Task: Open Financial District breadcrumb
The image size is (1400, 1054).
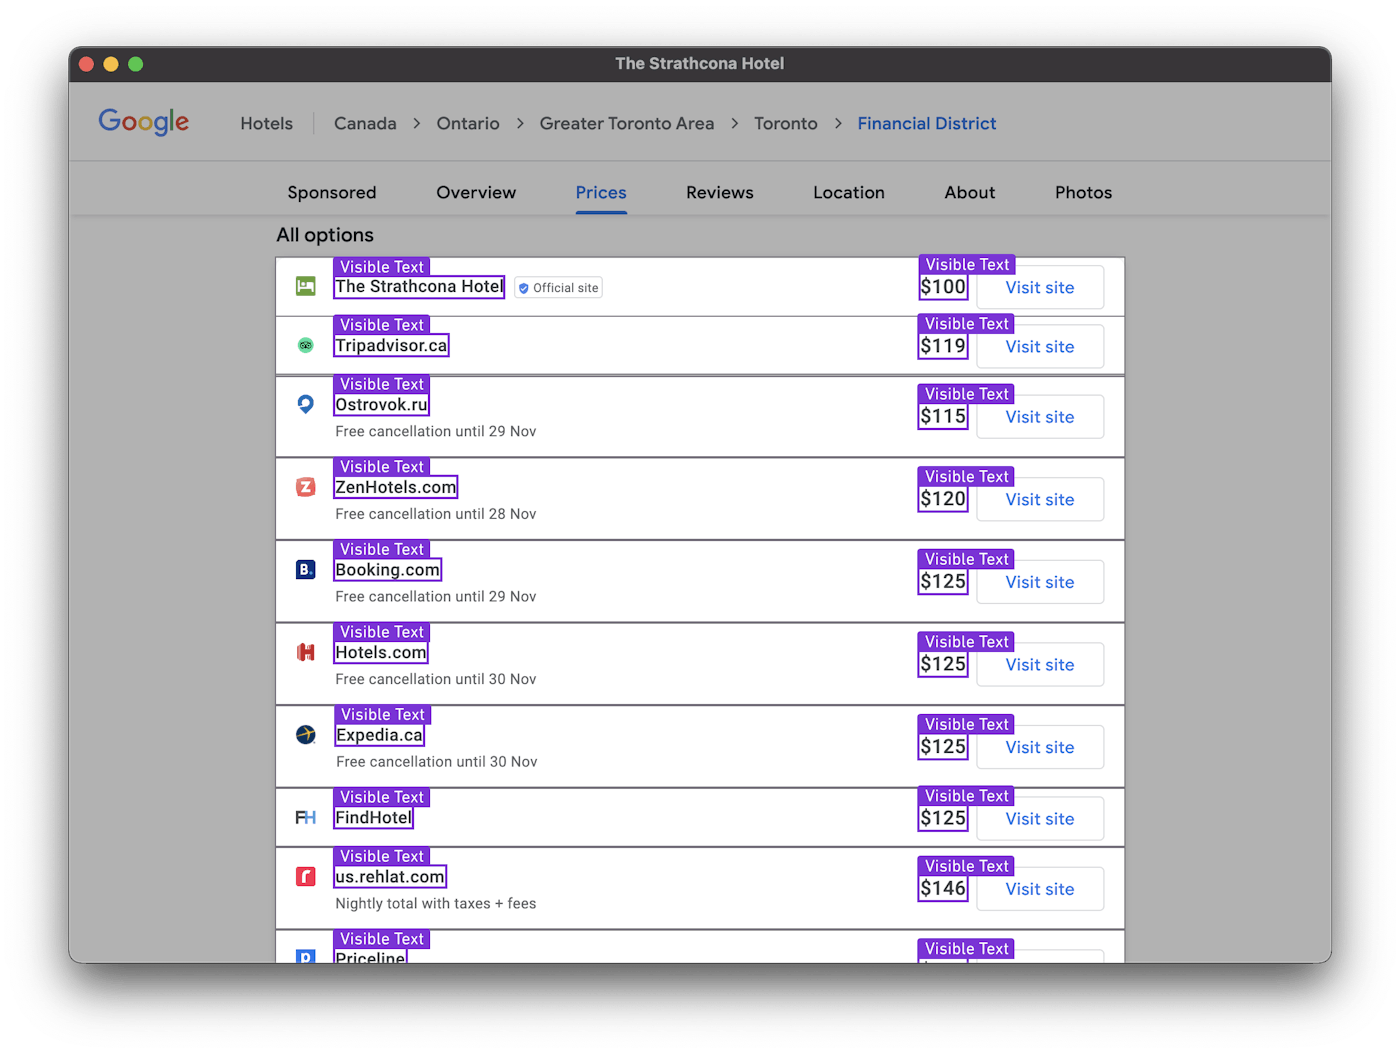Action: [927, 123]
